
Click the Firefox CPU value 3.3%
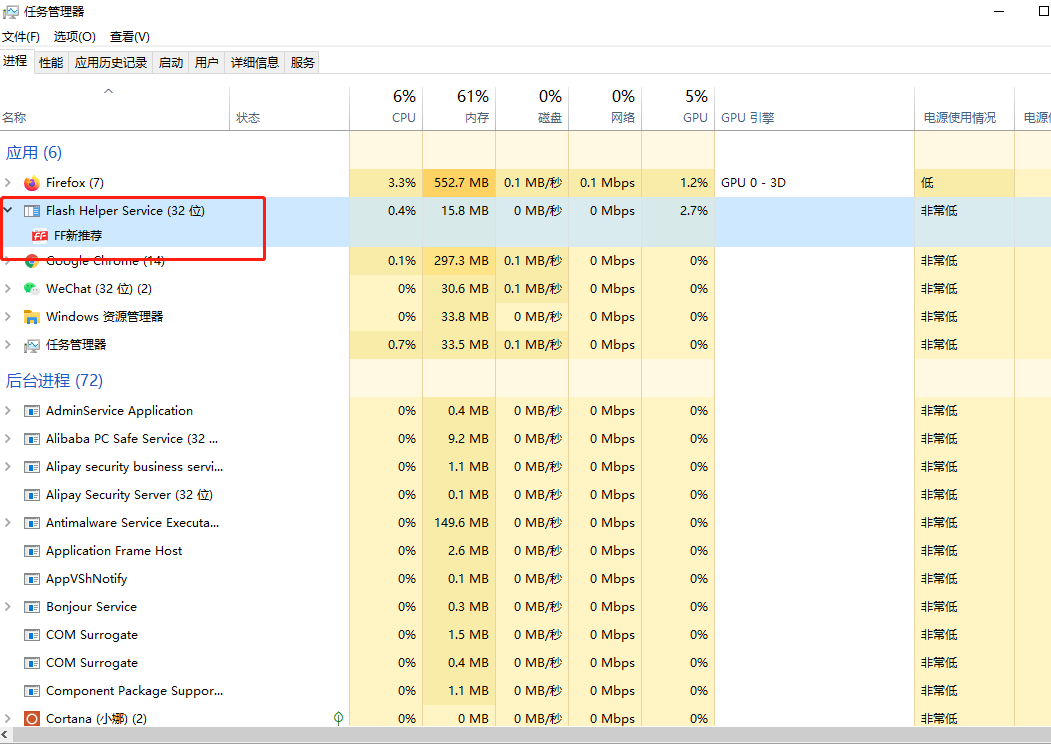402,183
